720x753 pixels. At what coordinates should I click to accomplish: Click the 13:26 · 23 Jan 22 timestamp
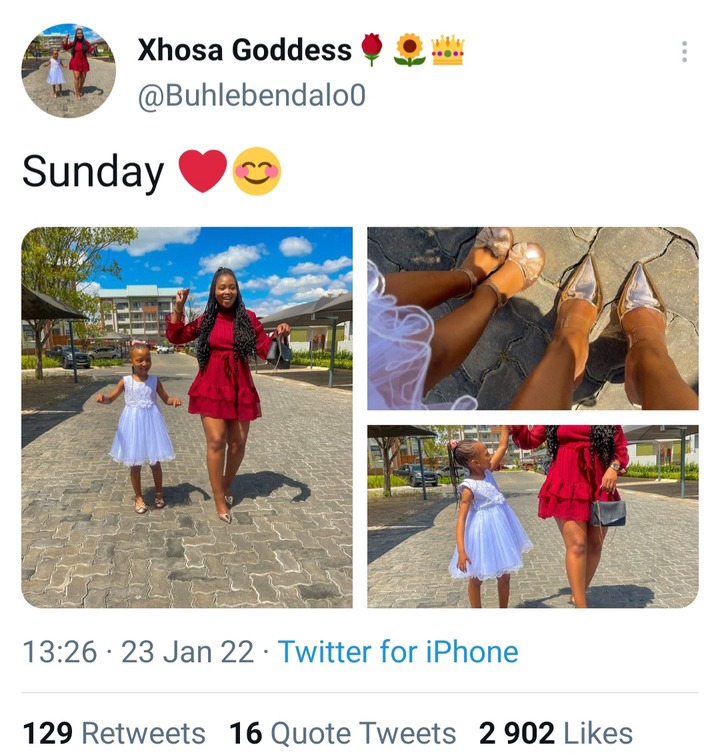pos(138,652)
